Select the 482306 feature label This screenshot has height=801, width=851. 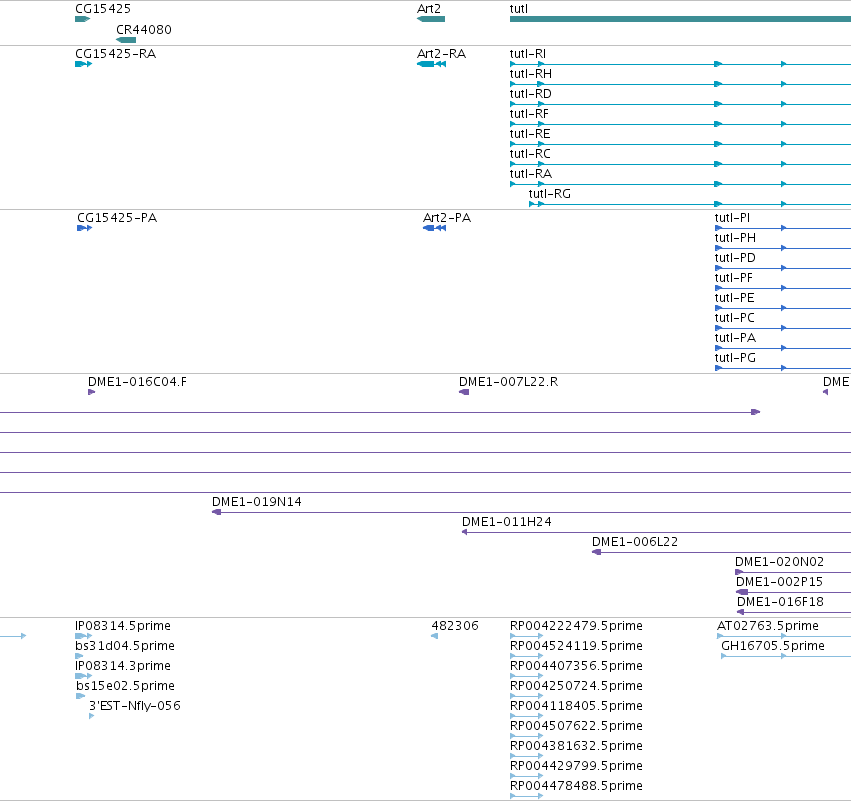(x=455, y=627)
